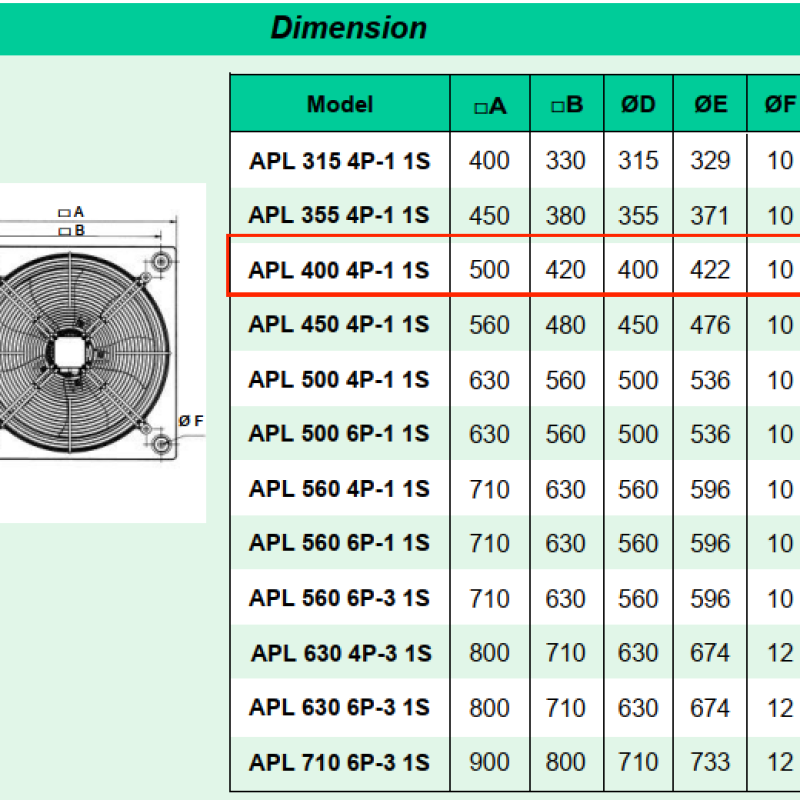Click the Ø F label on the fan drawing
The height and width of the screenshot is (800, 800).
tap(191, 421)
